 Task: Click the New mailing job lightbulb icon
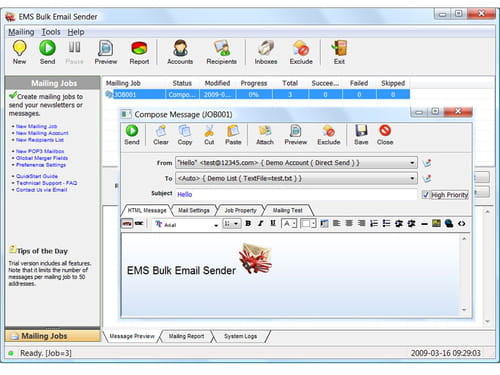coord(19,52)
